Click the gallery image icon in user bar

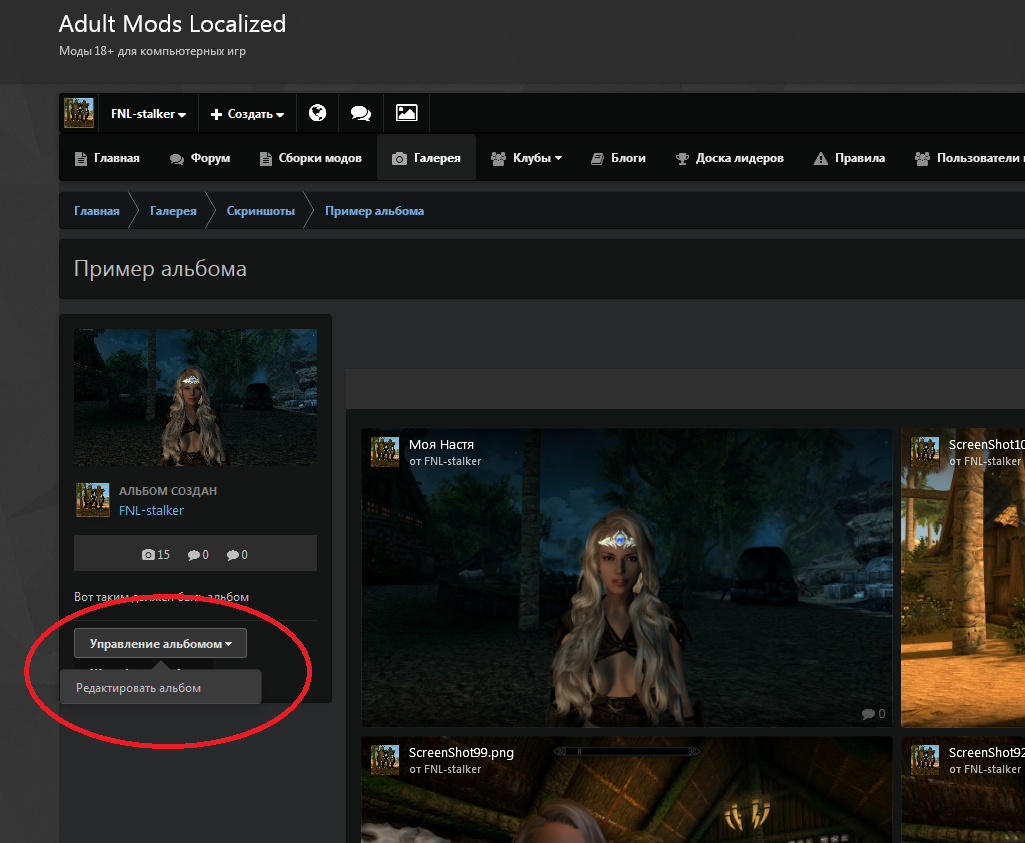[x=406, y=113]
